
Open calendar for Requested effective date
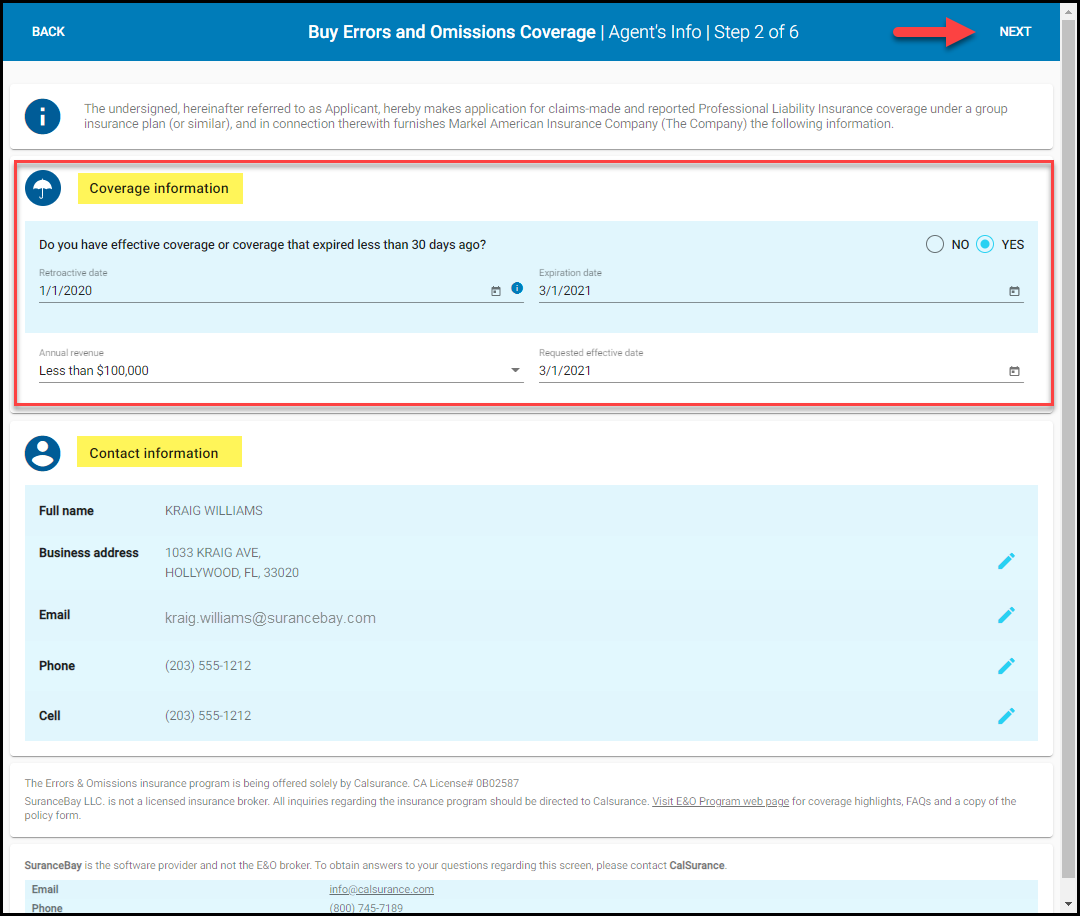coord(1014,371)
